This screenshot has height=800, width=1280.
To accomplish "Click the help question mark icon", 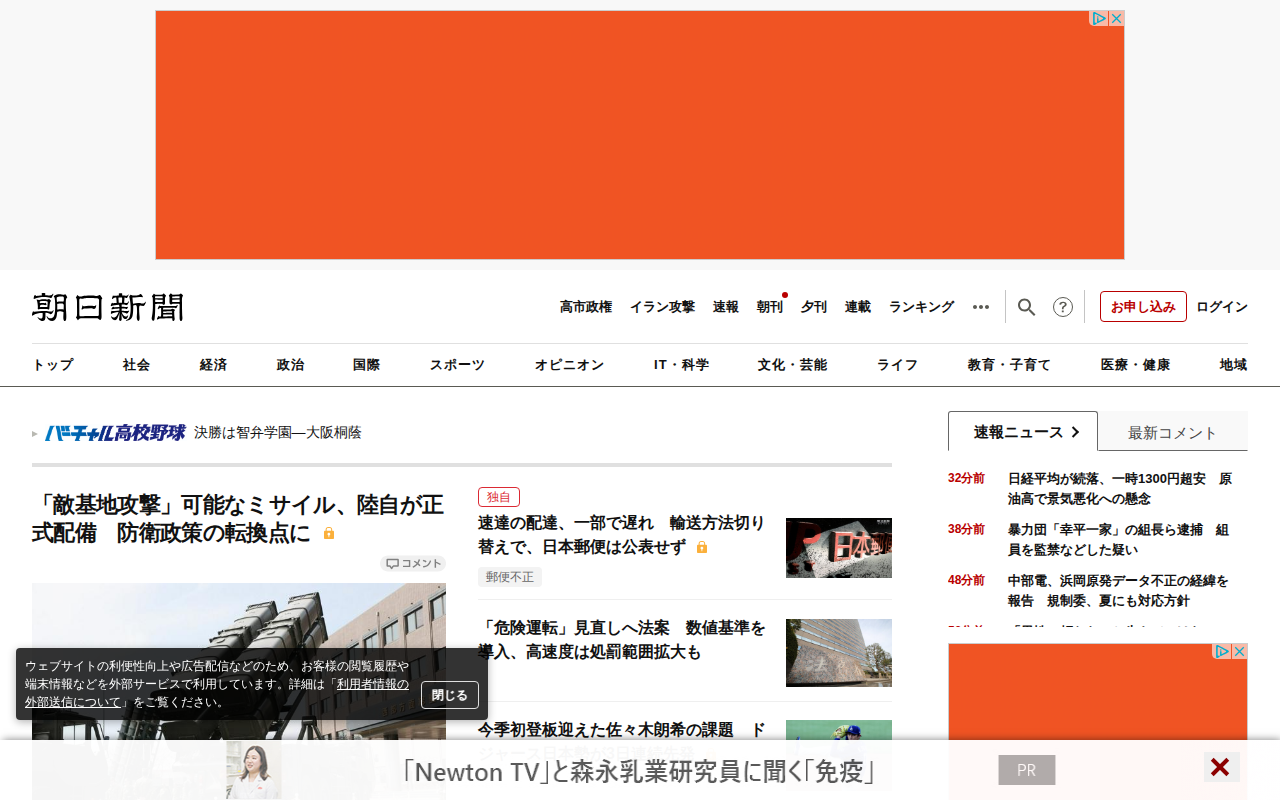I will point(1062,306).
